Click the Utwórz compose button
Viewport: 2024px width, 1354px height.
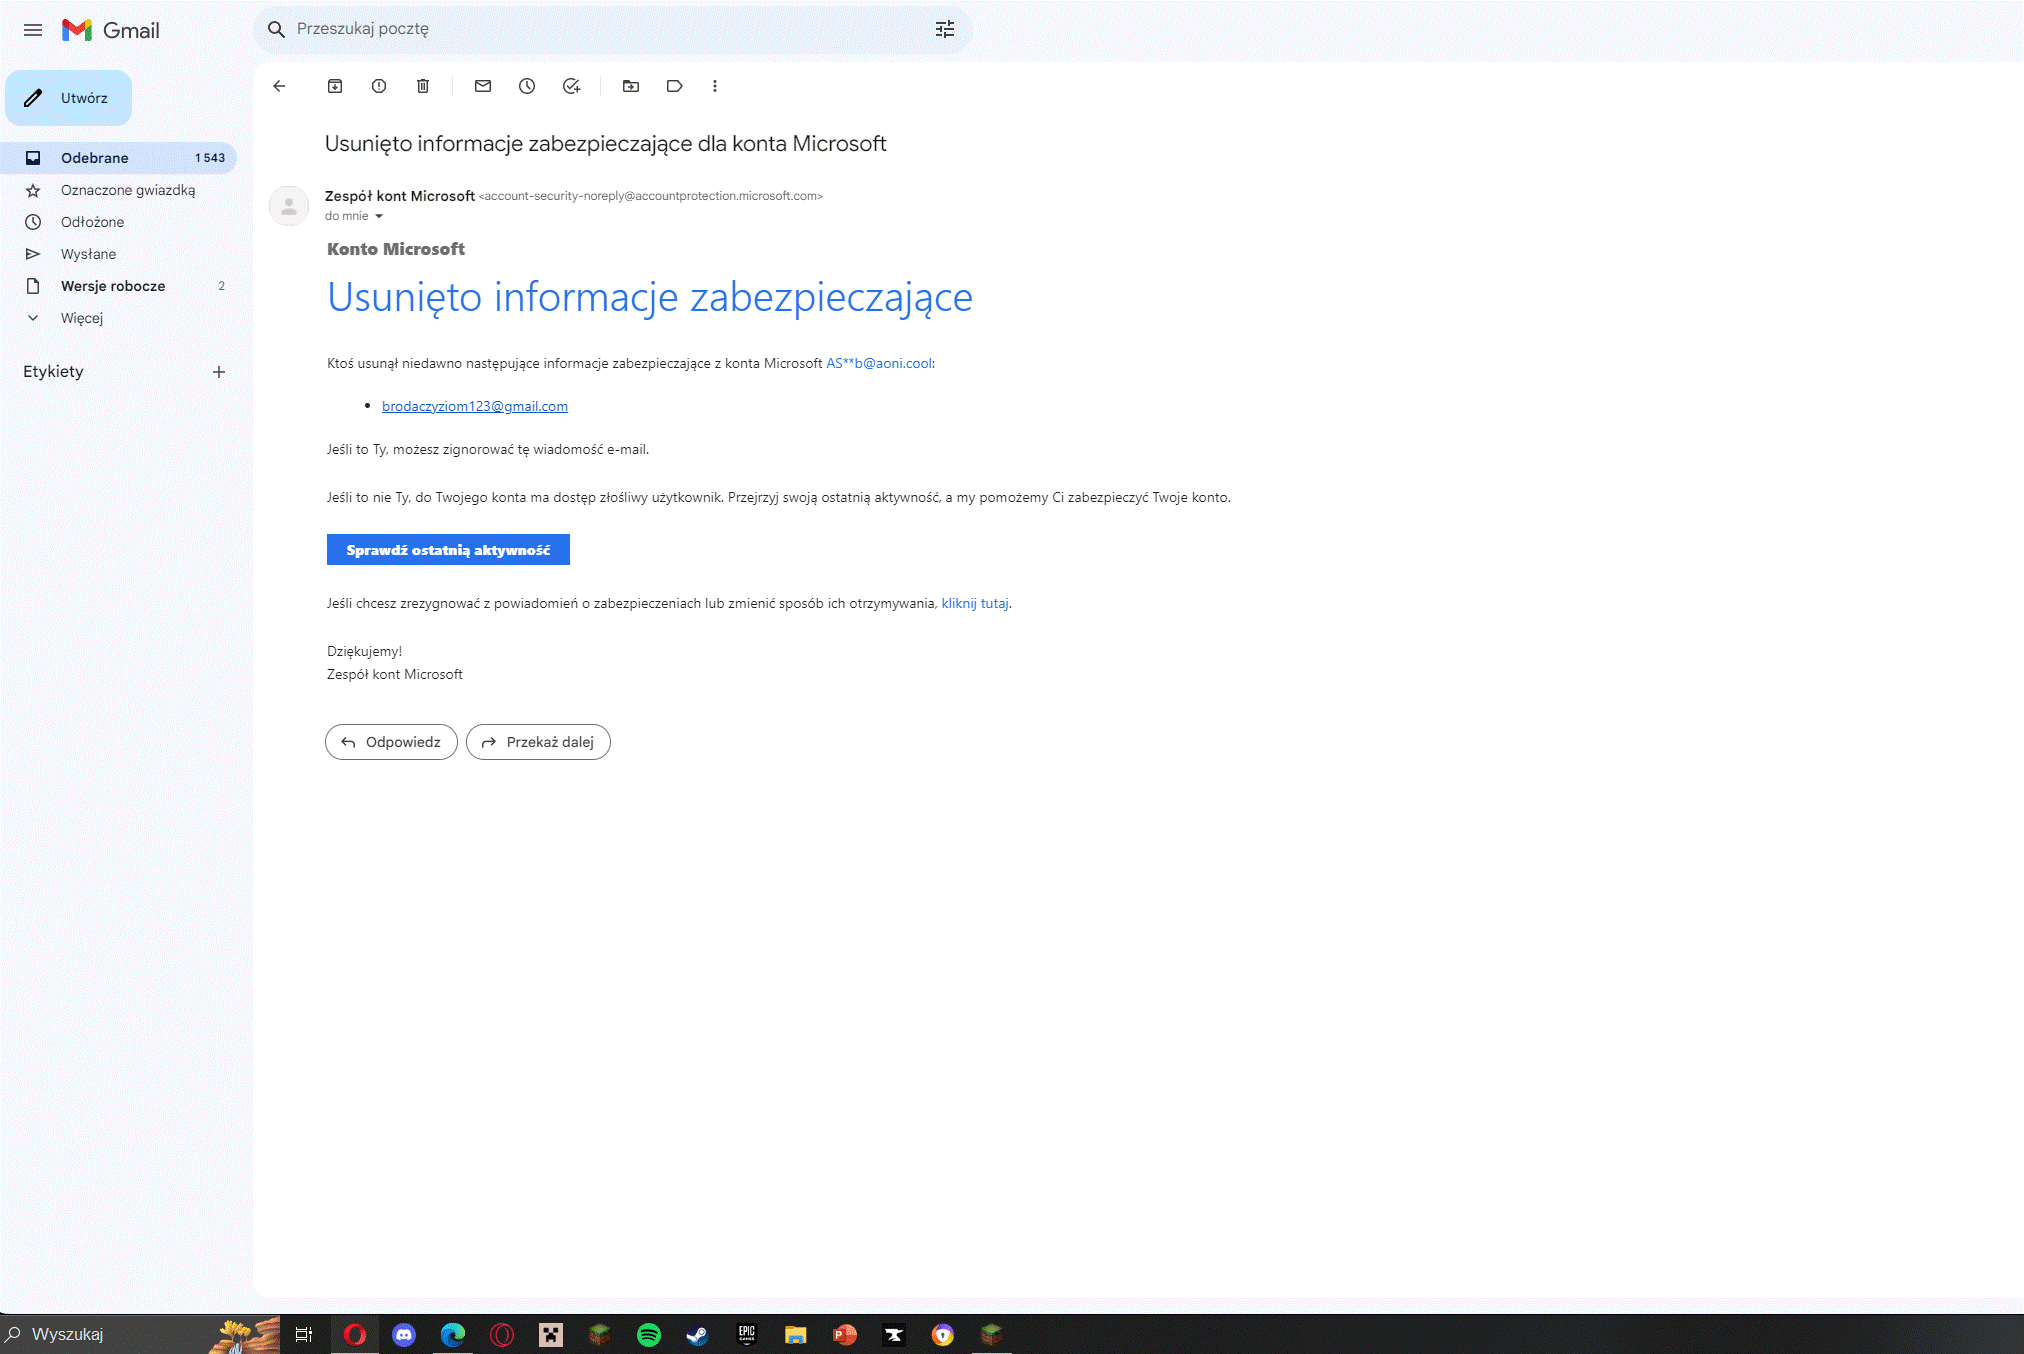[68, 98]
